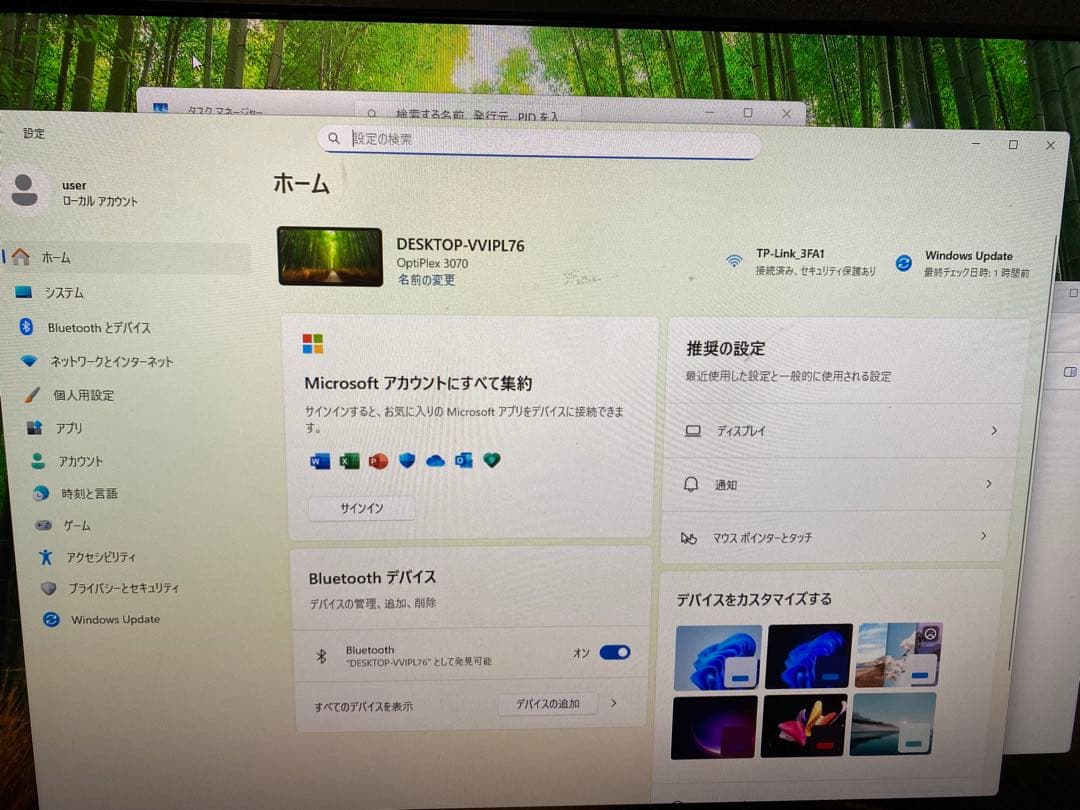Click the Wi-Fi icon beside TP-Link_3FA1

[734, 261]
